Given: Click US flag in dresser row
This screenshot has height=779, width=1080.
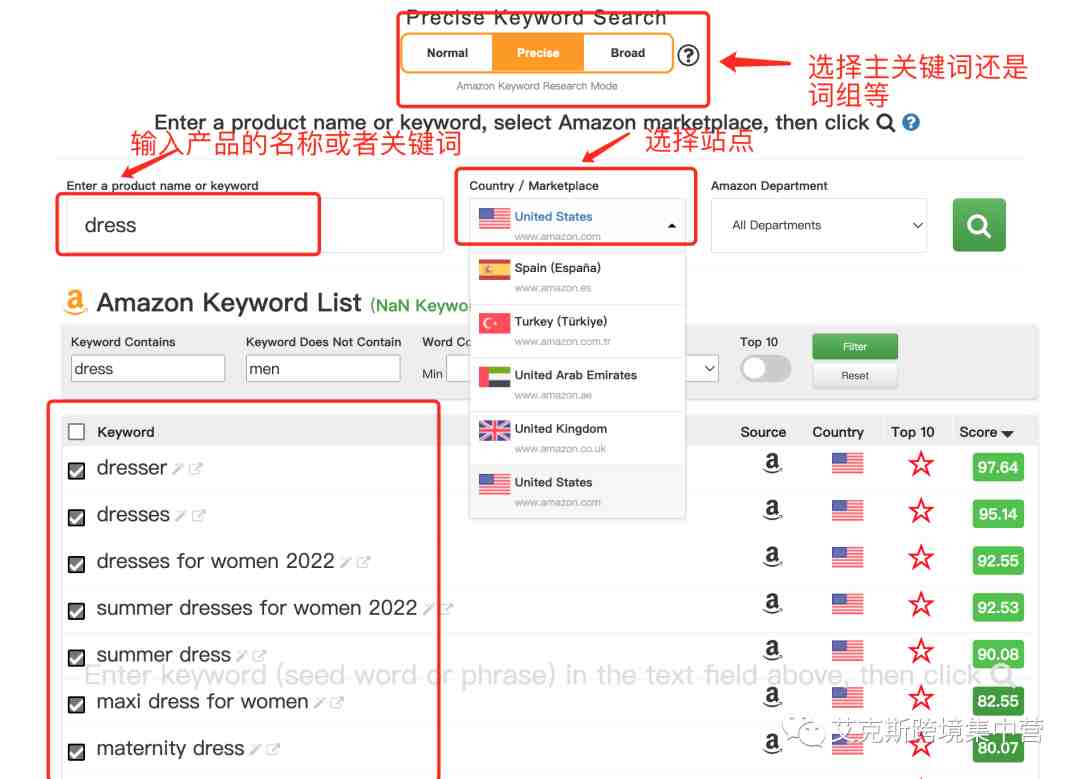Looking at the screenshot, I should click(x=847, y=464).
